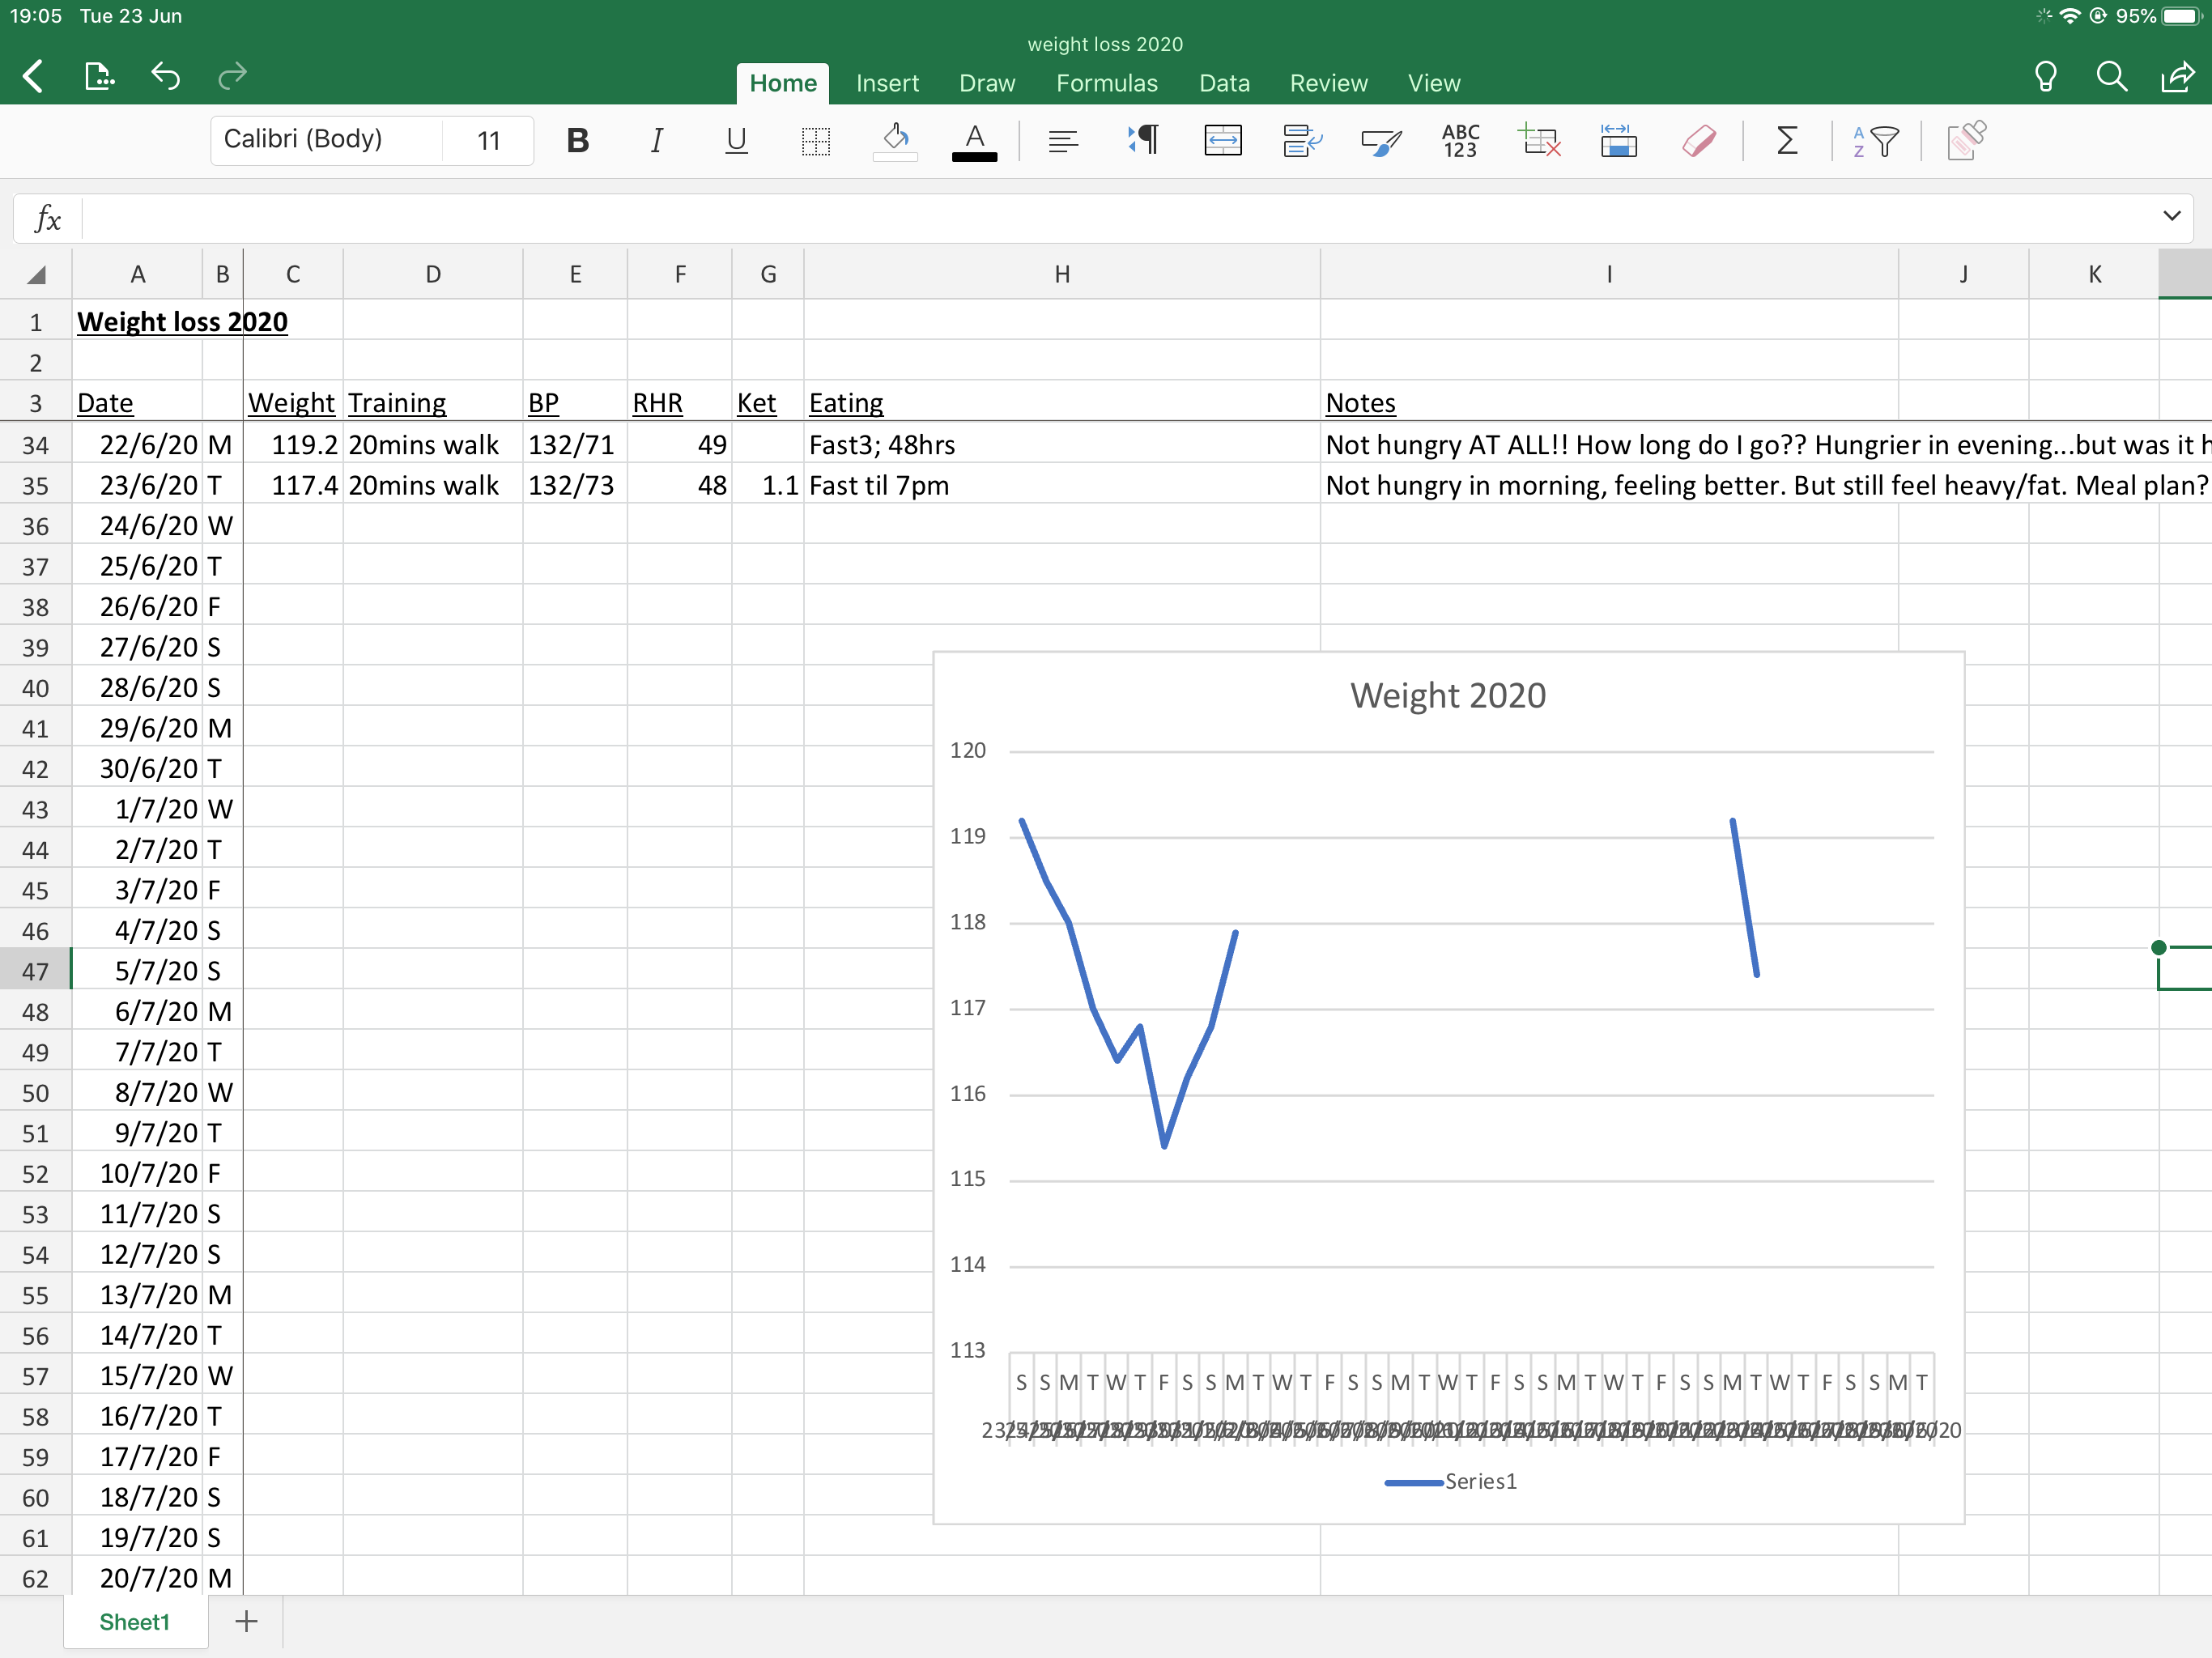The width and height of the screenshot is (2212, 1658).
Task: Open the cell styles brush icon
Action: tap(1381, 142)
